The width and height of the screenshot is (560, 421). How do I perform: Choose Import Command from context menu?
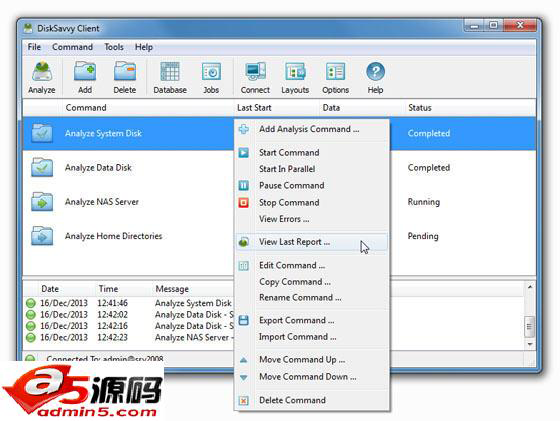pos(298,337)
